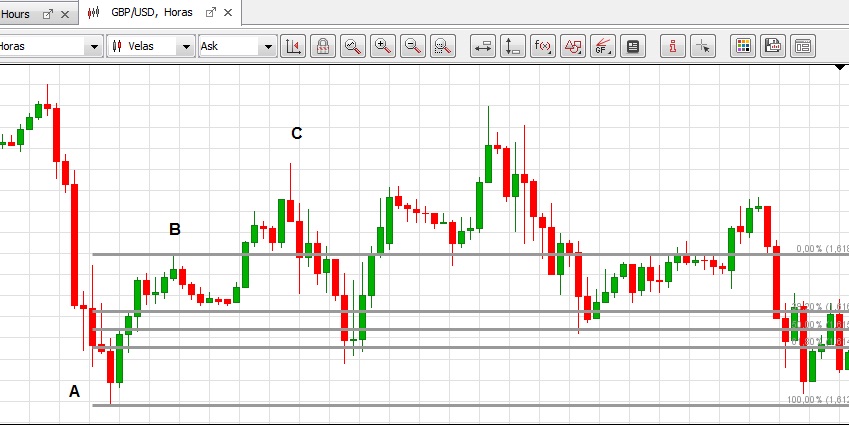Viewport: 849px width, 425px height.
Task: Click the magnifier with chart line icon
Action: click(x=352, y=46)
